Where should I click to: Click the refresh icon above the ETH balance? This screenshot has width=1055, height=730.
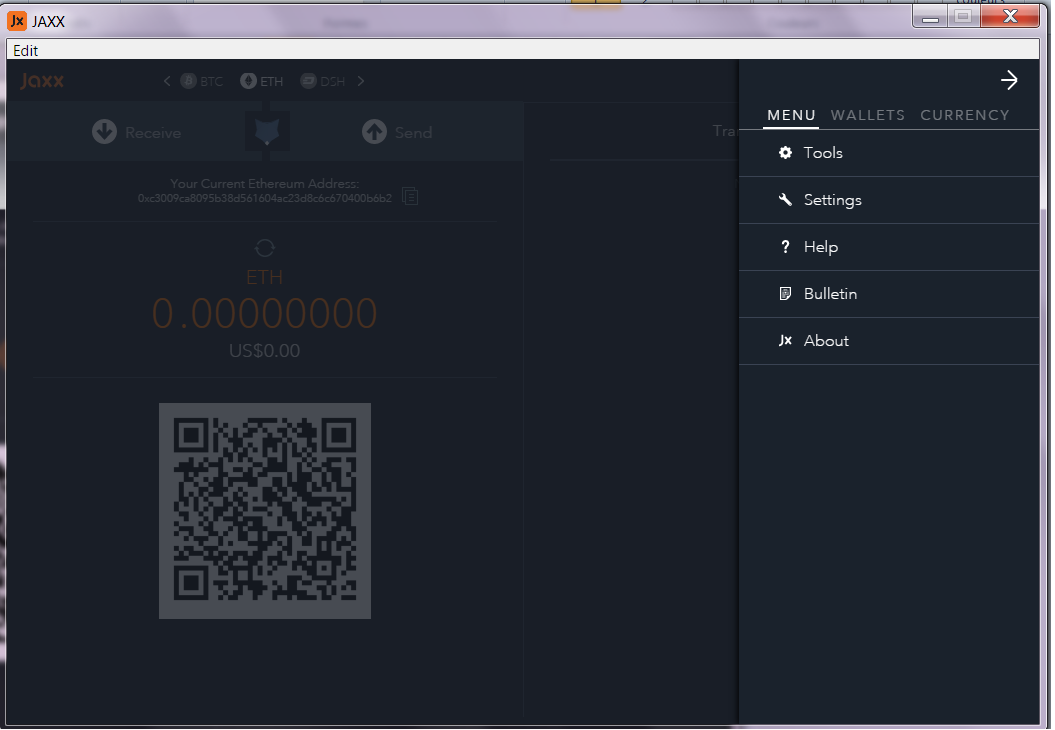pyautogui.click(x=264, y=247)
